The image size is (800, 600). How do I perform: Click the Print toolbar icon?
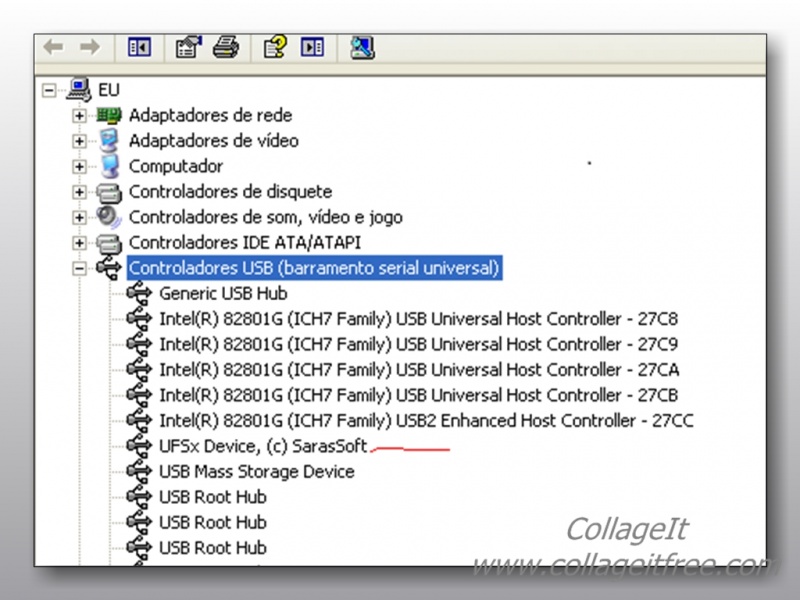coord(226,47)
